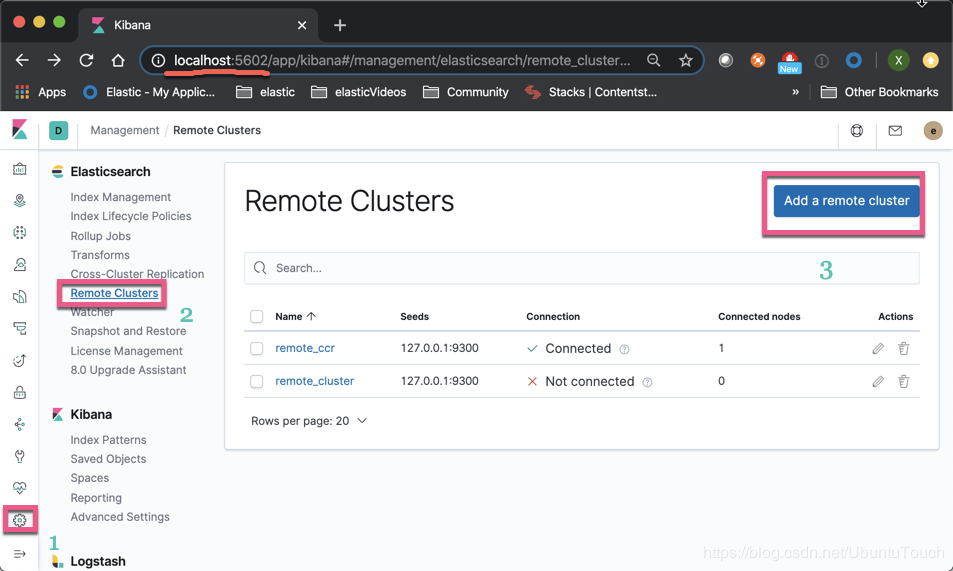Image resolution: width=953 pixels, height=571 pixels.
Task: Open the Dev Tools wrench icon
Action: point(19,456)
